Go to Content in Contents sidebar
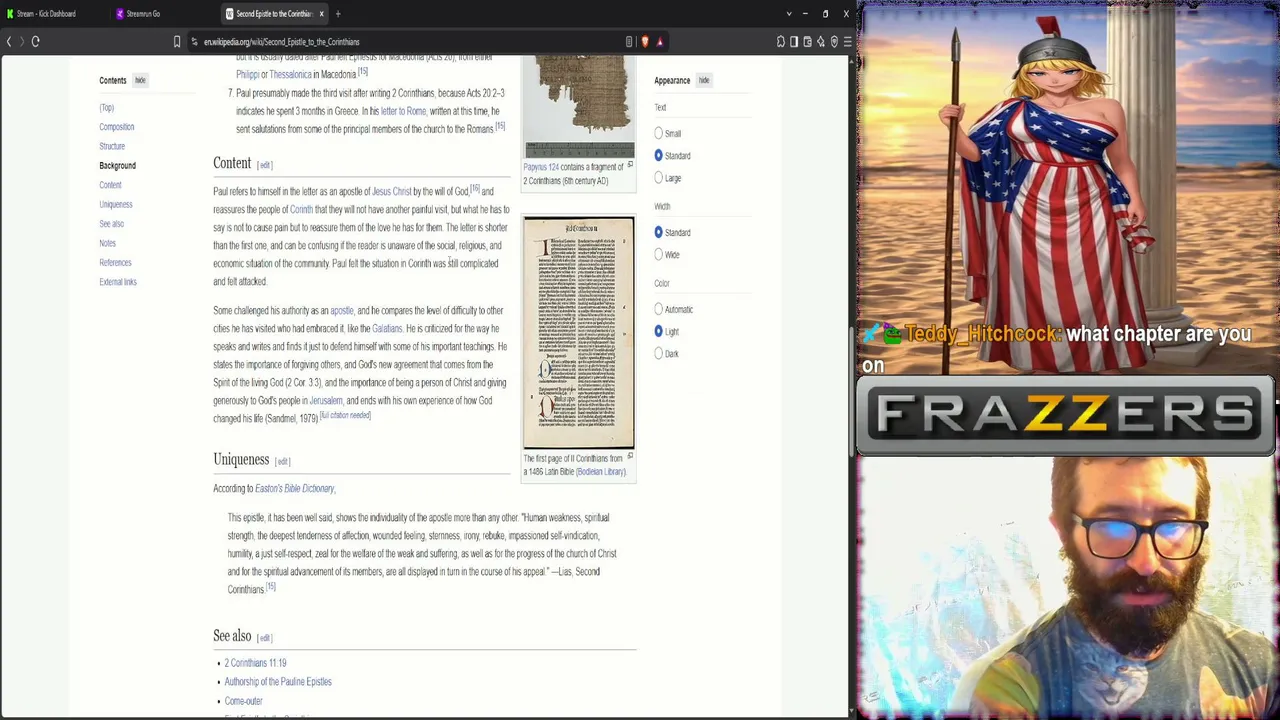 coord(110,185)
